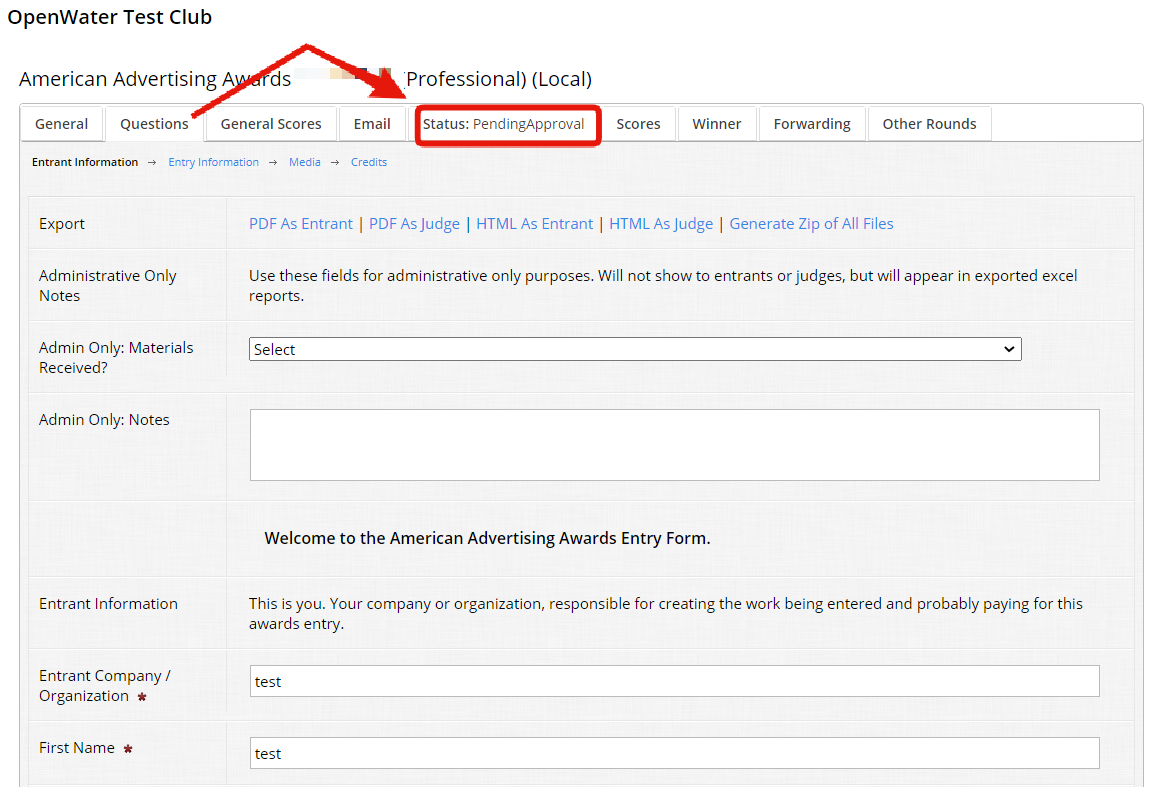Click the First Name input field
This screenshot has height=787, width=1160.
675,753
